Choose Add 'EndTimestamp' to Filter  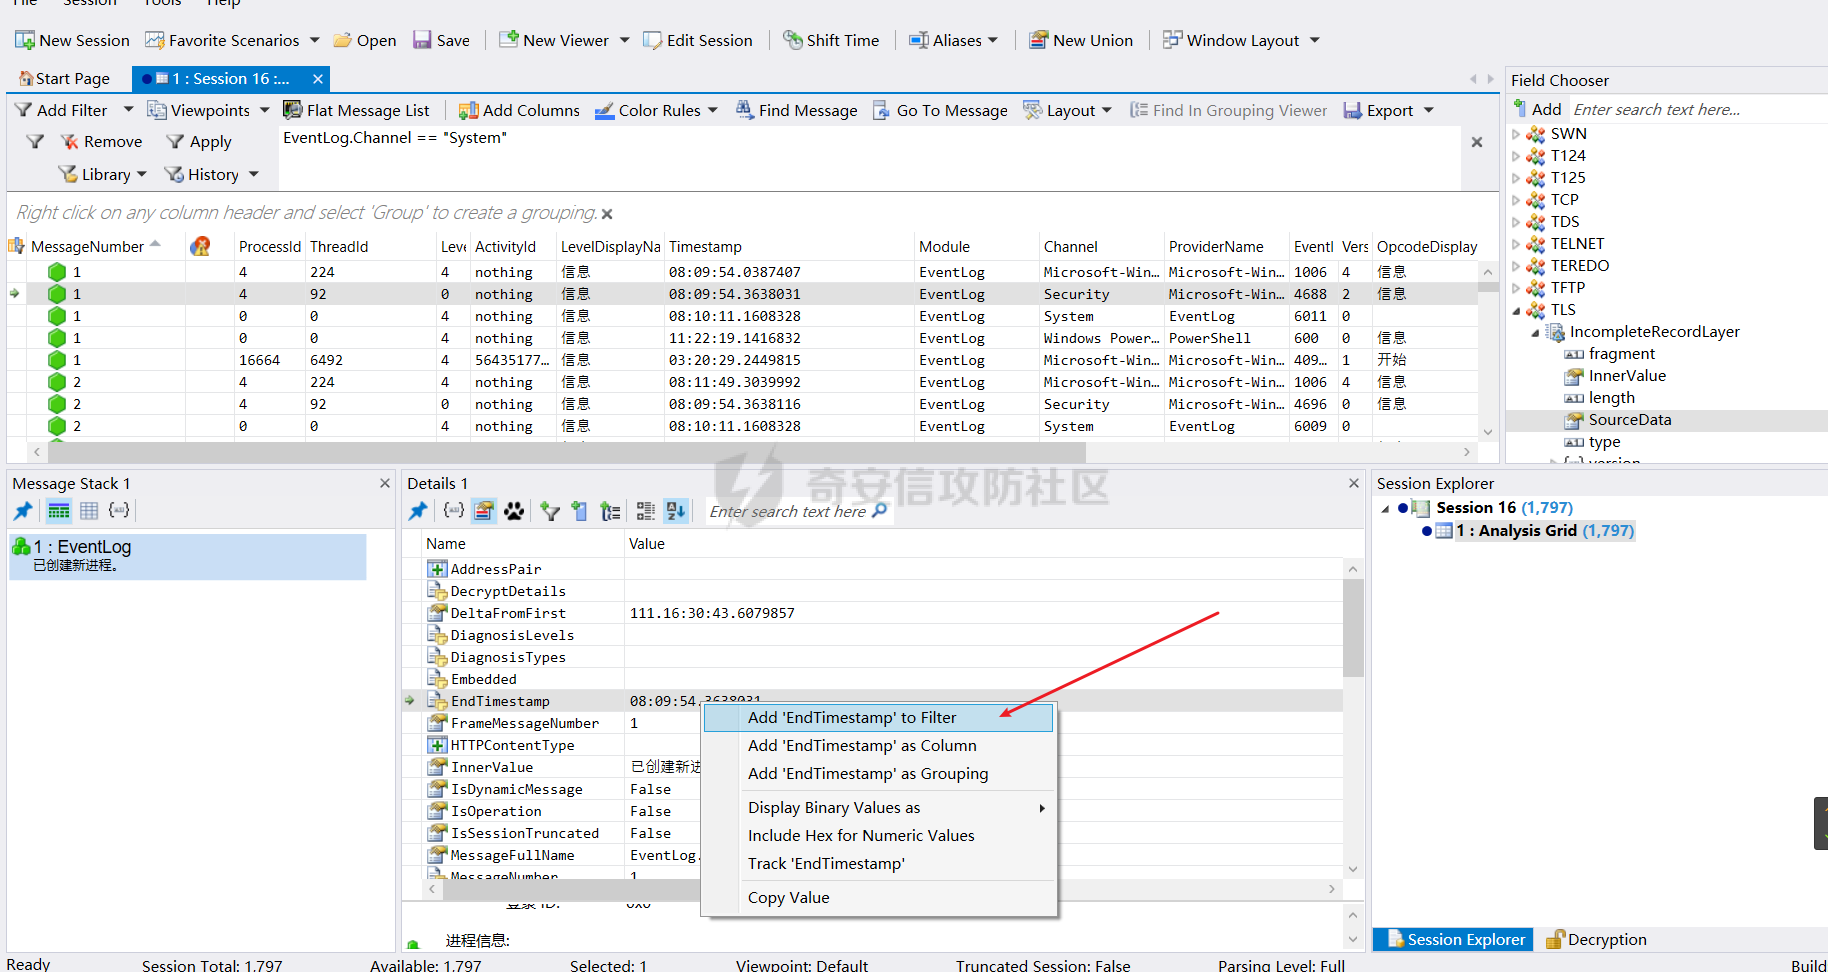(851, 717)
